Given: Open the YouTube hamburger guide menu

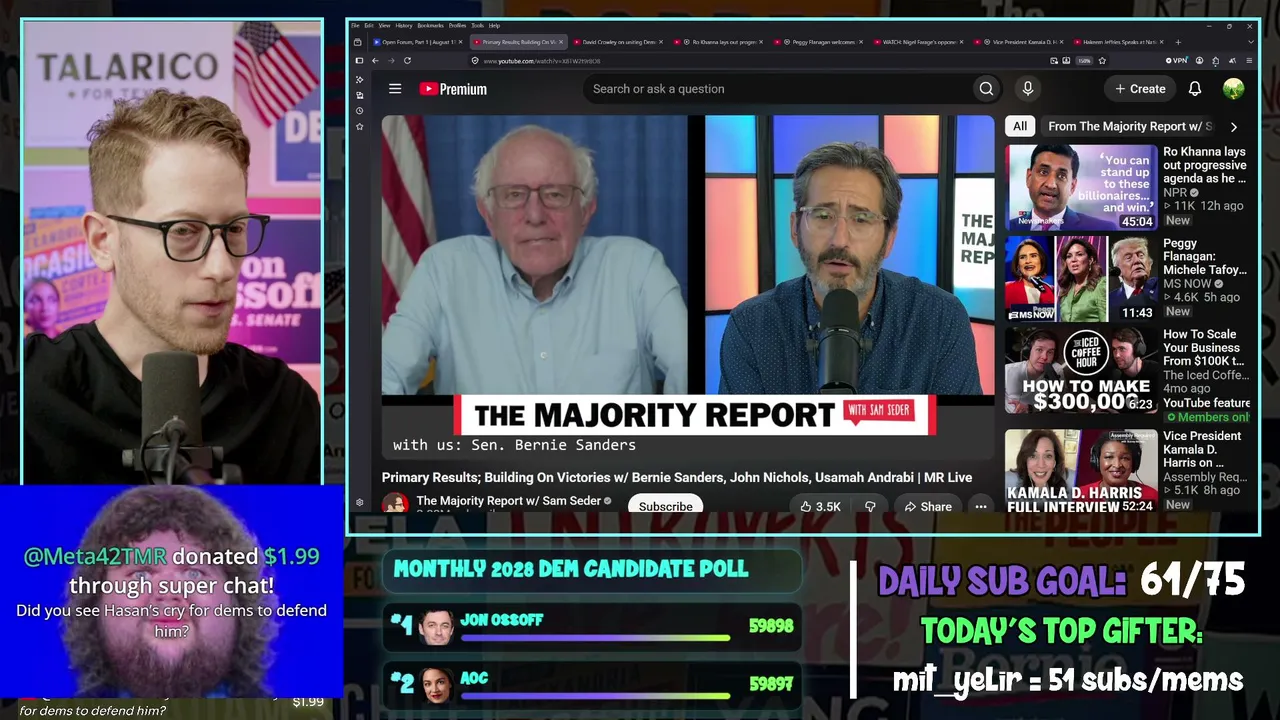Looking at the screenshot, I should click(395, 89).
